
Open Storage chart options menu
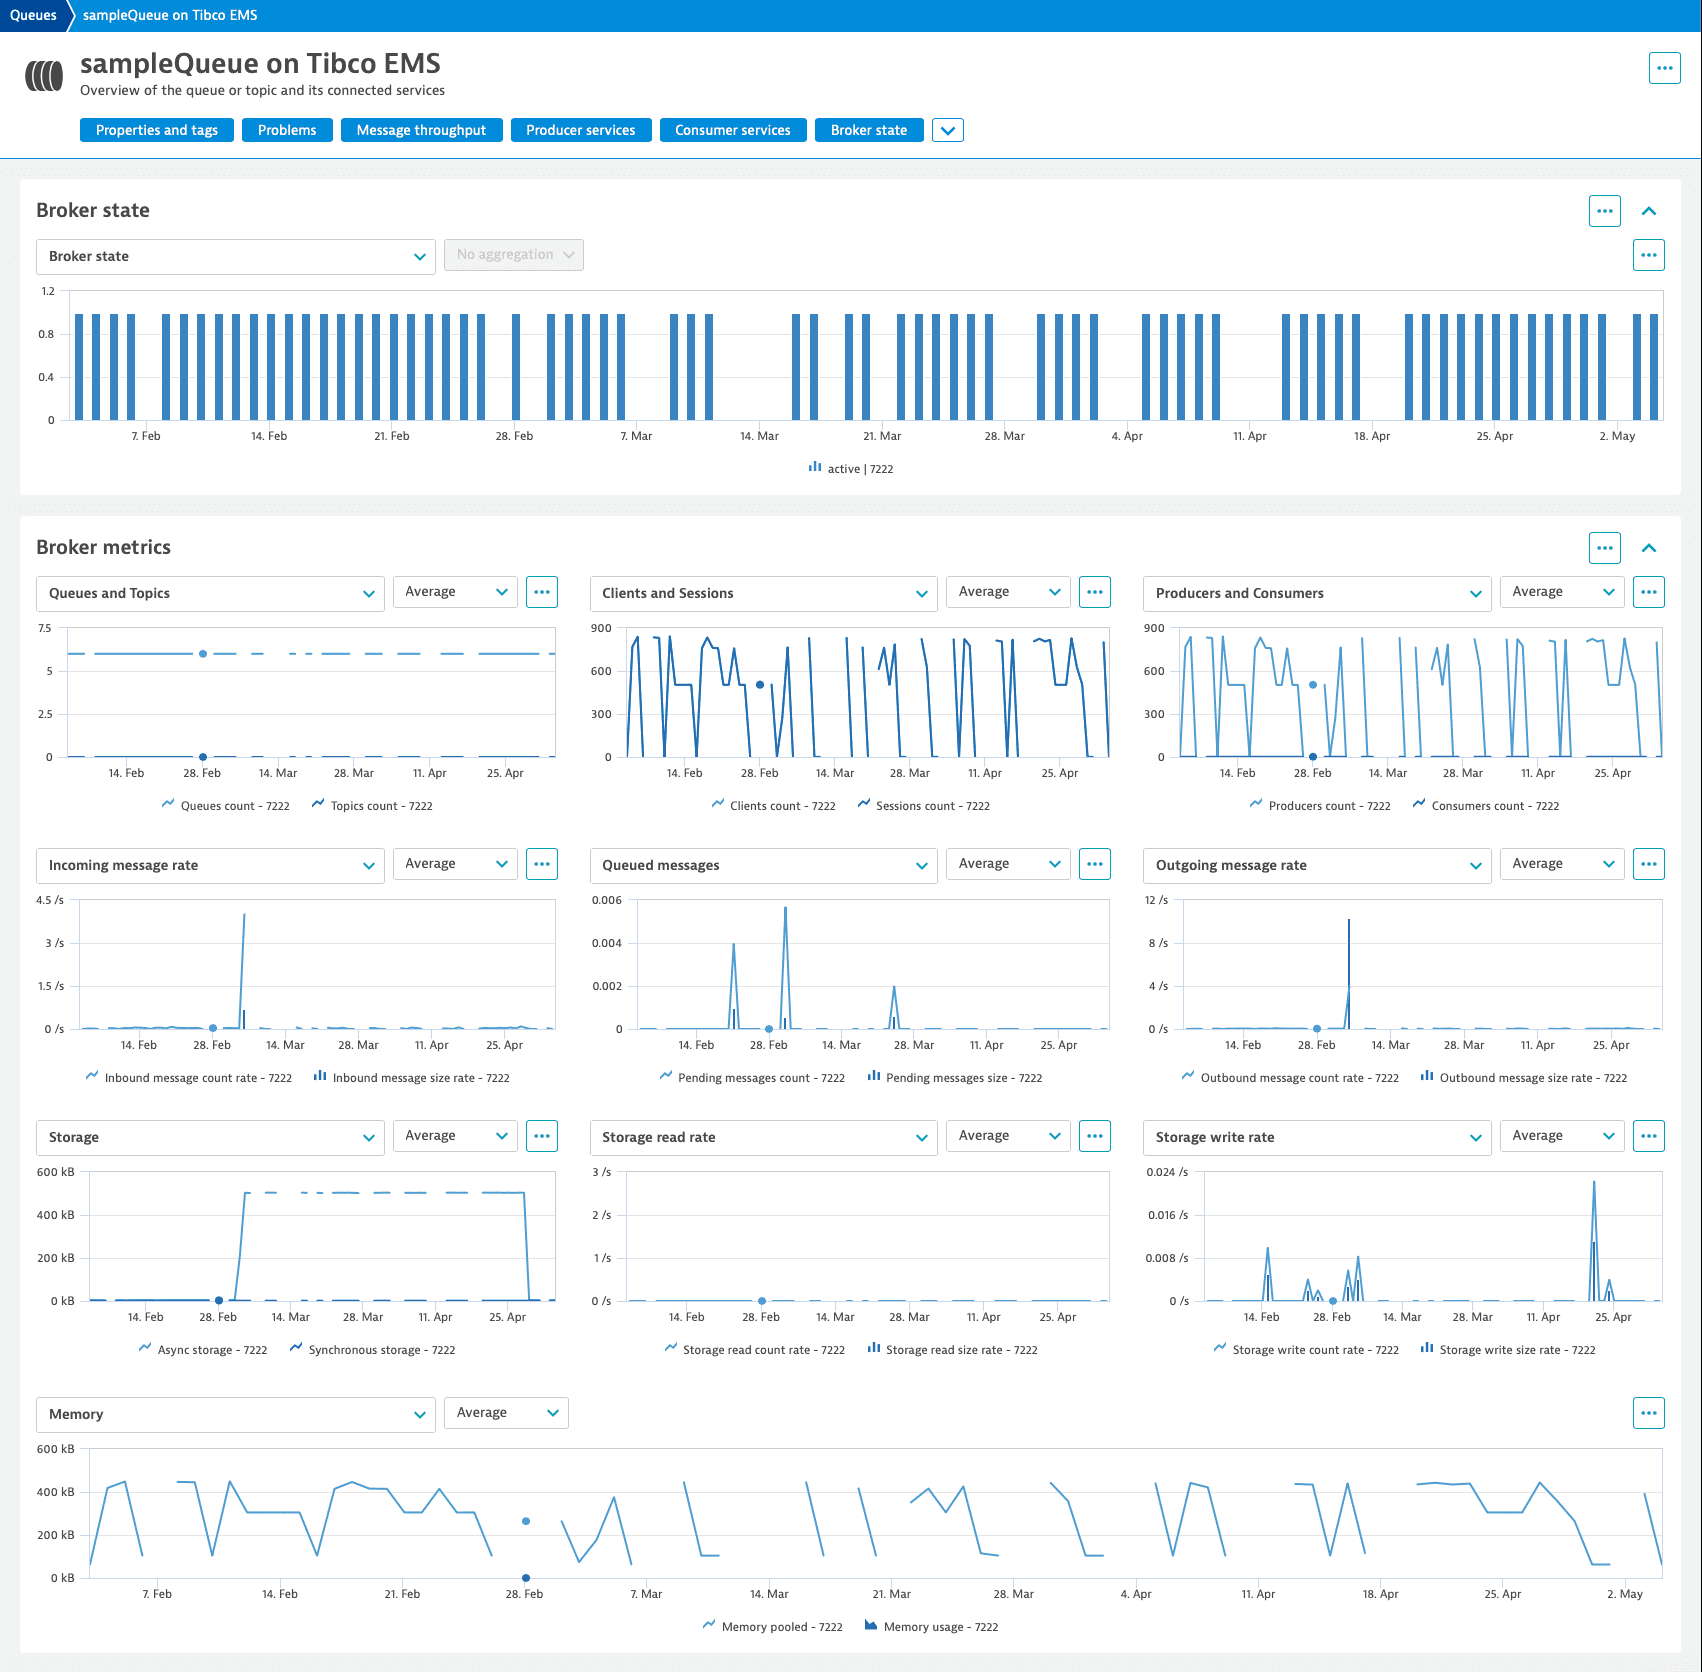(542, 1136)
